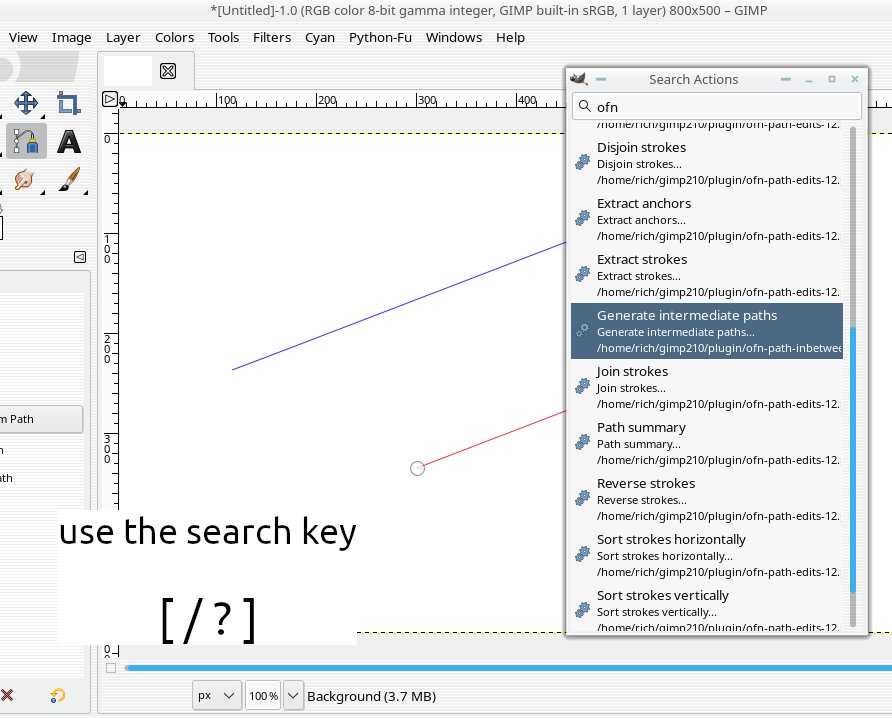The image size is (892, 718).
Task: Select Extract anchors action
Action: point(707,219)
